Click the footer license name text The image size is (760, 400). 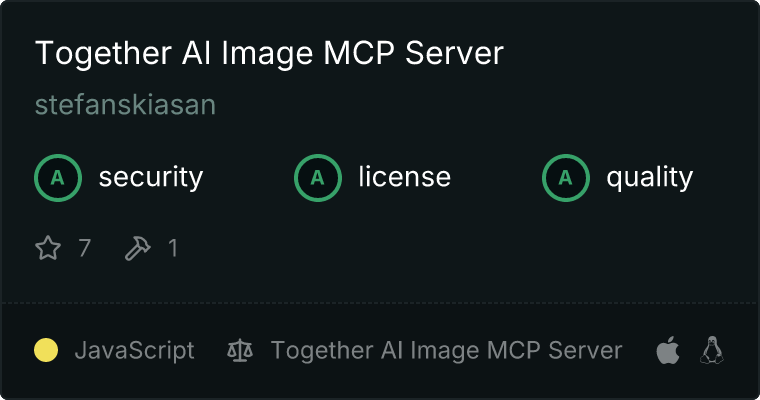(446, 351)
